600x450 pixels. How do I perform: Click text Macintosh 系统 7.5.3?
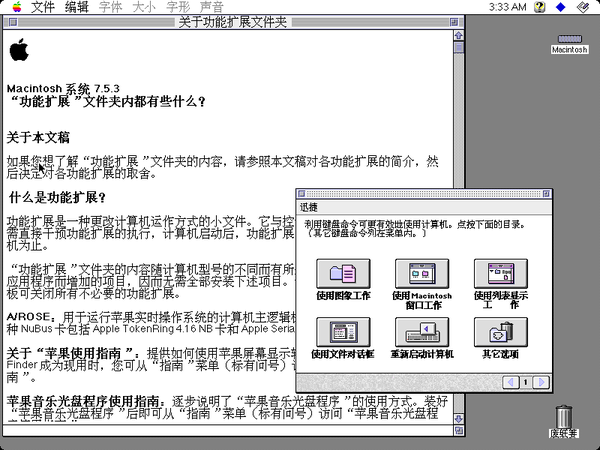63,89
